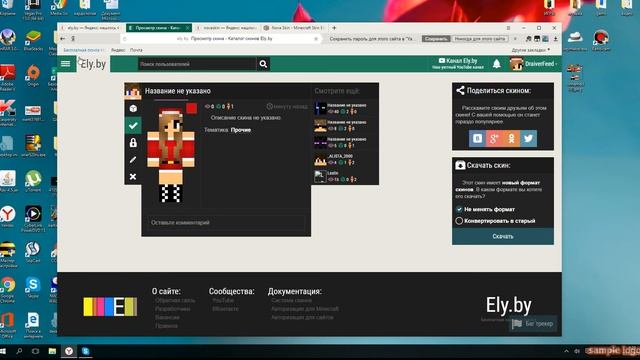Click the Сохранить password button

point(436,39)
